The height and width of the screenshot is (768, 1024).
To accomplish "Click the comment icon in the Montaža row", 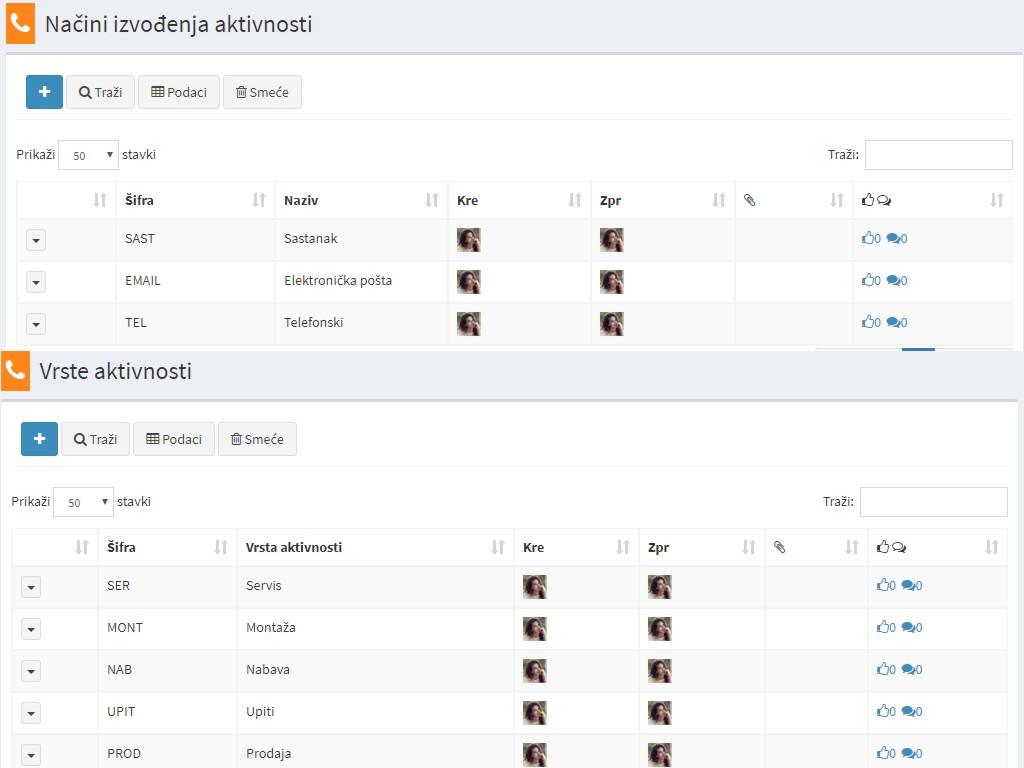I will (x=909, y=628).
